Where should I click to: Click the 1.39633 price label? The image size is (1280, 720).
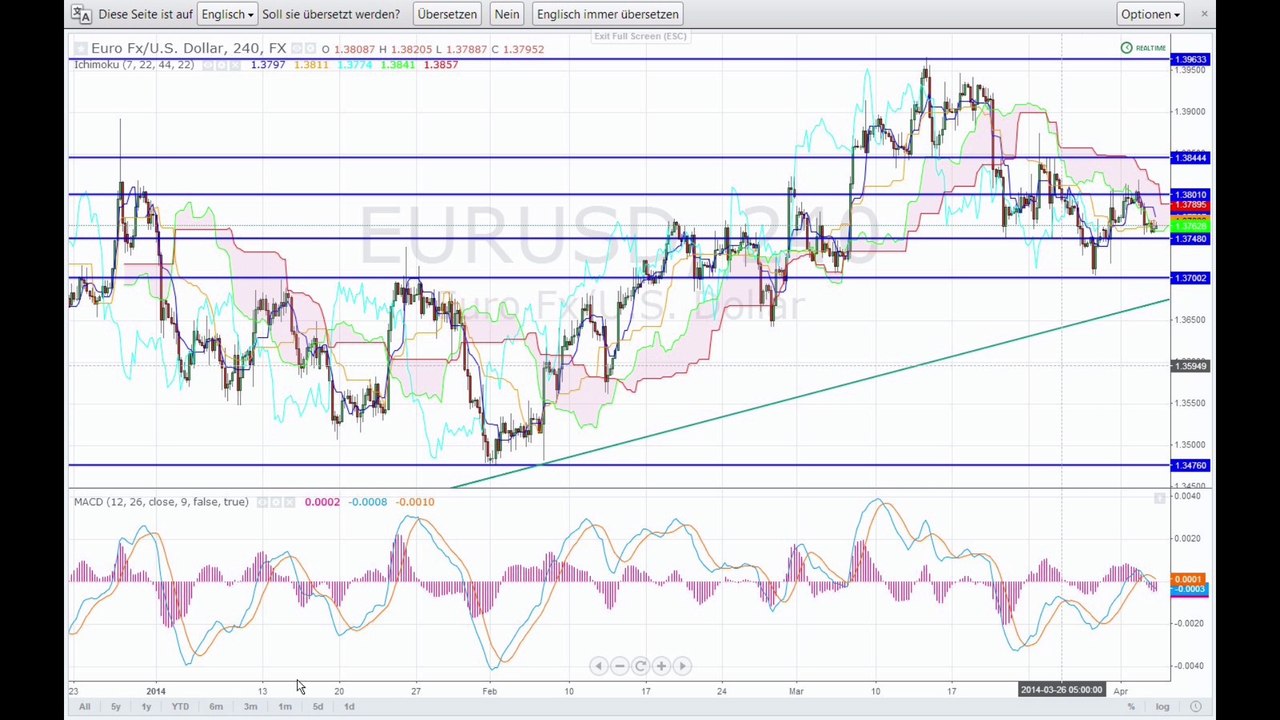[1191, 60]
